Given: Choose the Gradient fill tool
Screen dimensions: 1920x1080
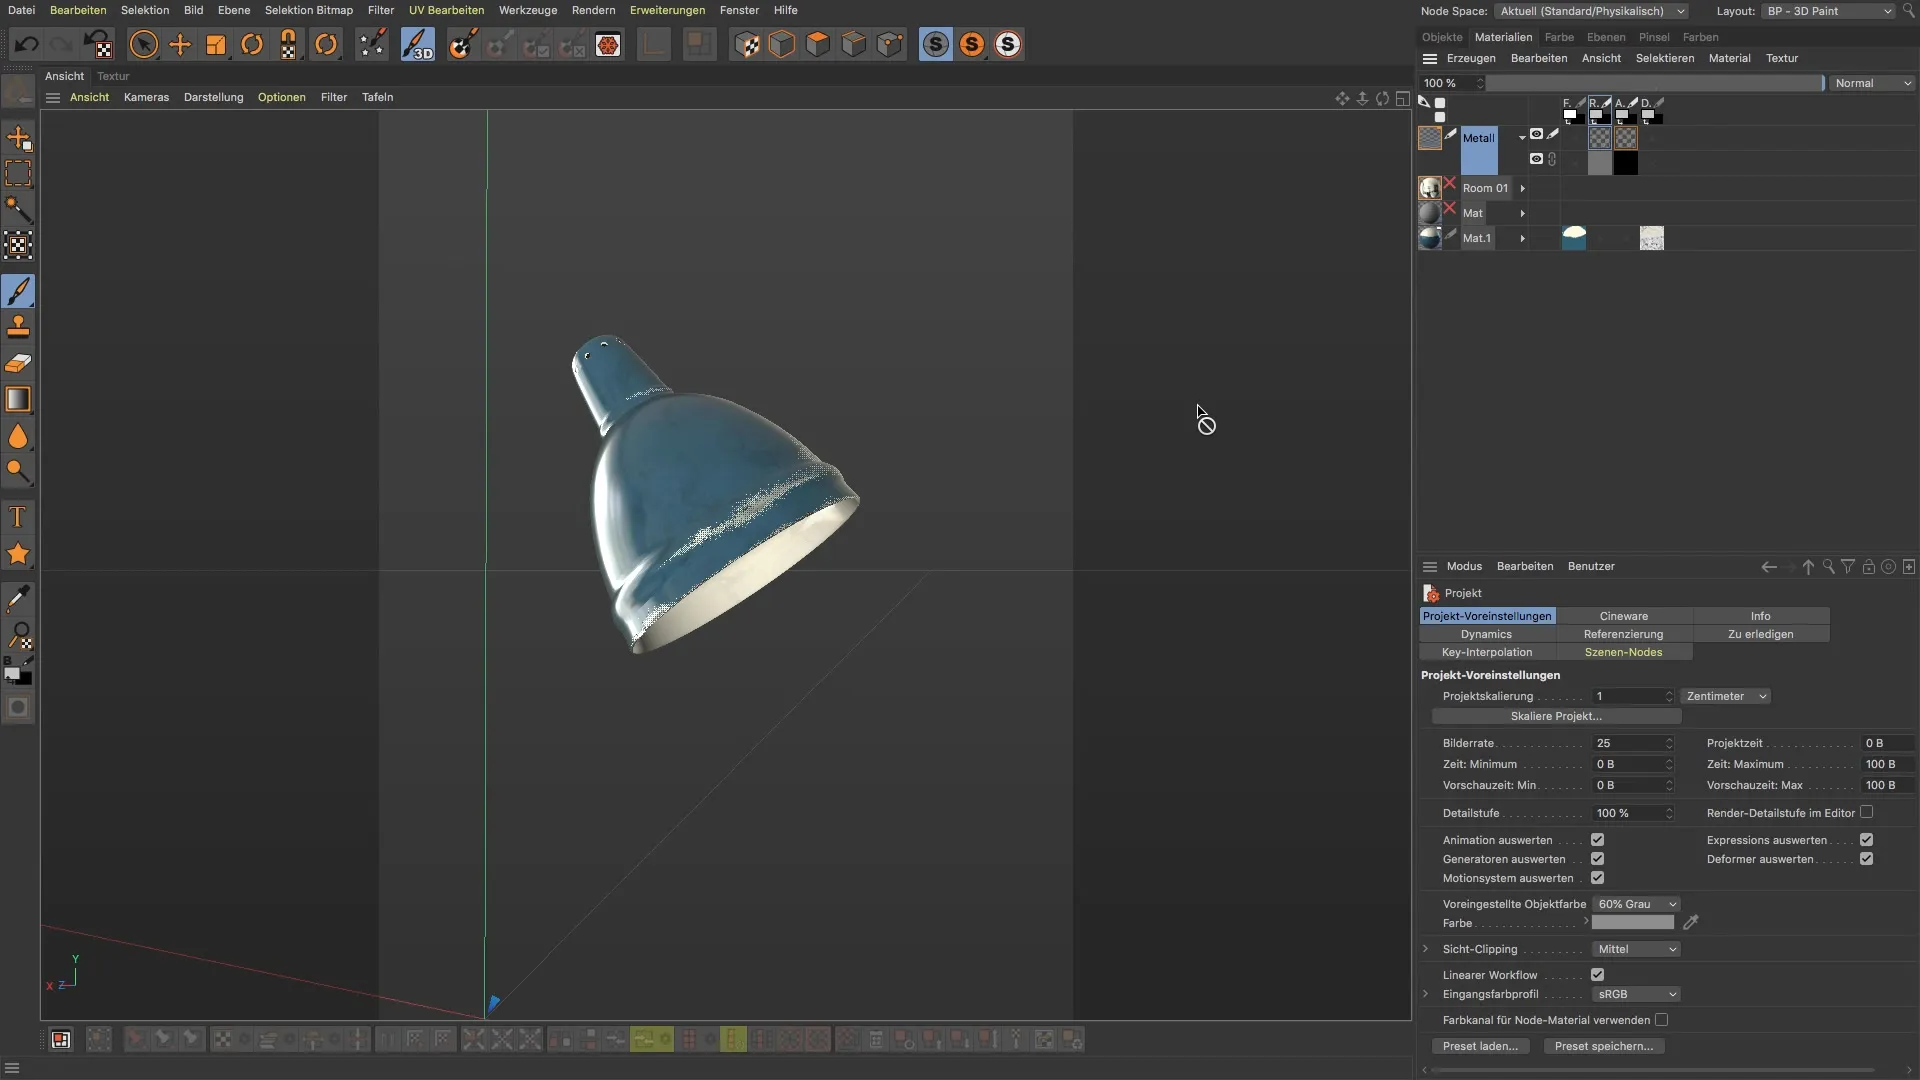Looking at the screenshot, I should pyautogui.click(x=18, y=399).
